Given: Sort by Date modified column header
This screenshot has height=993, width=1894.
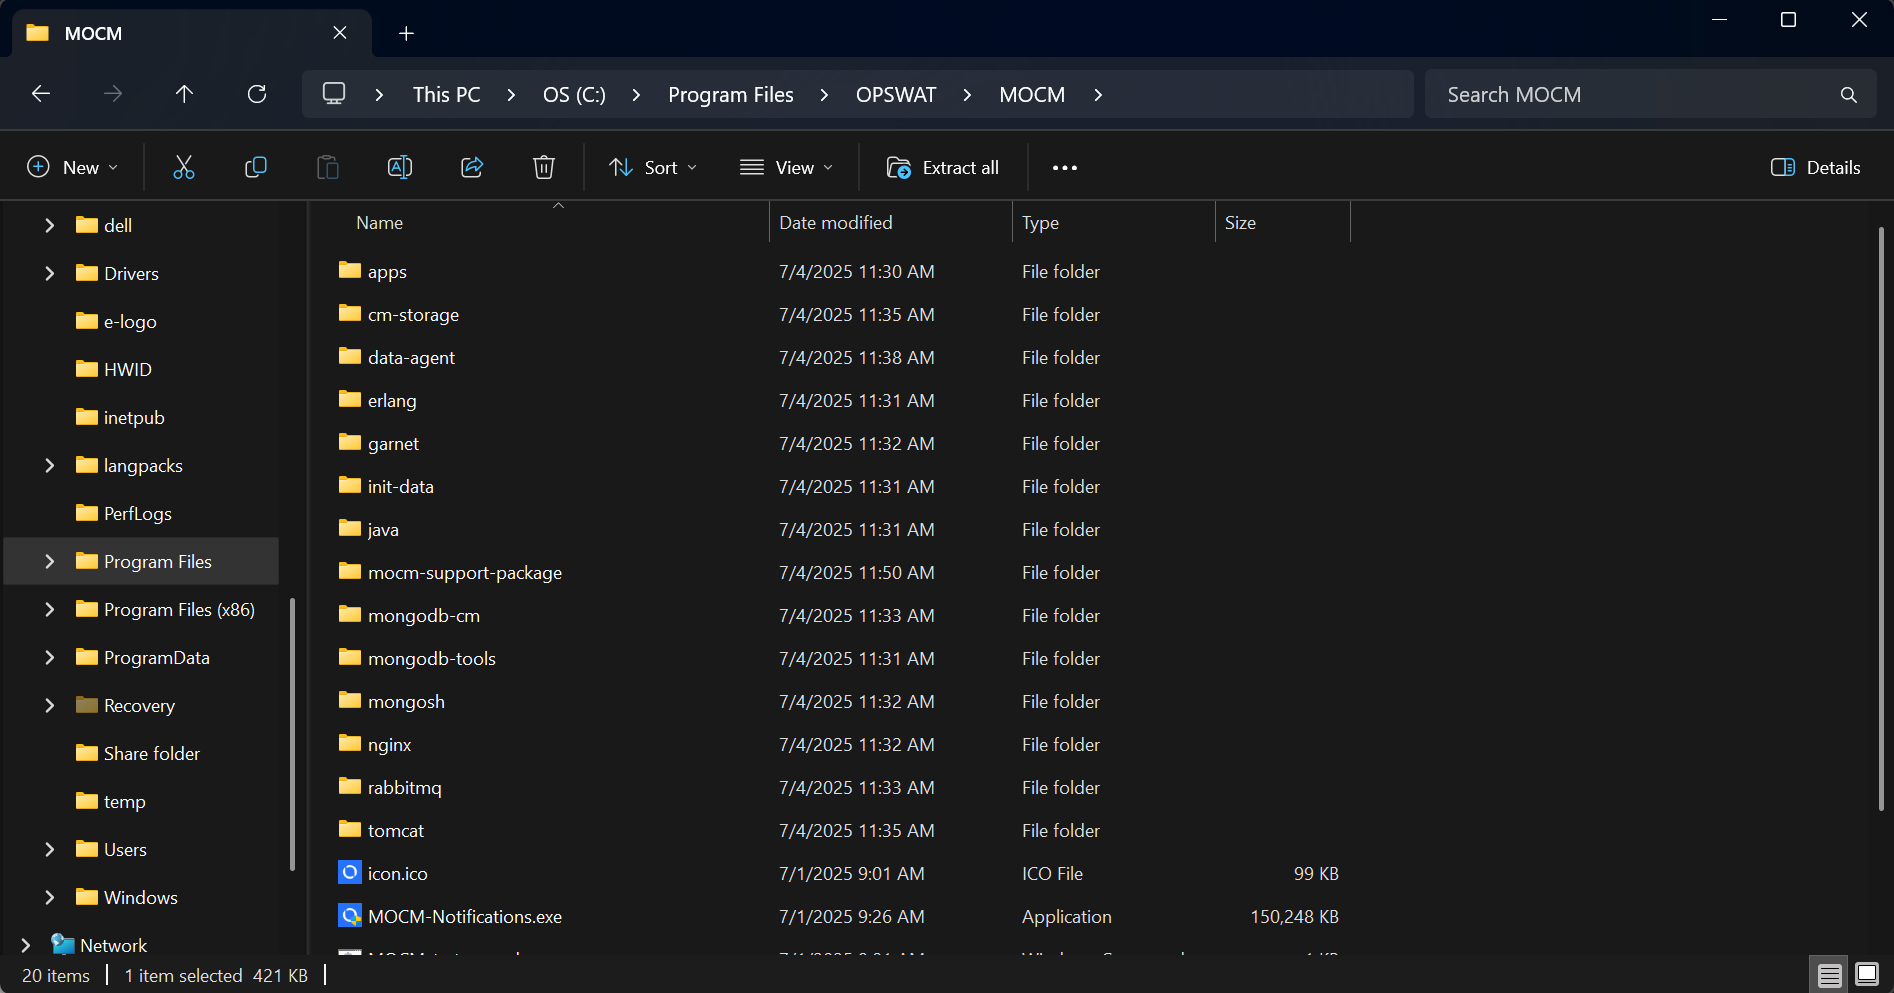Looking at the screenshot, I should [835, 223].
